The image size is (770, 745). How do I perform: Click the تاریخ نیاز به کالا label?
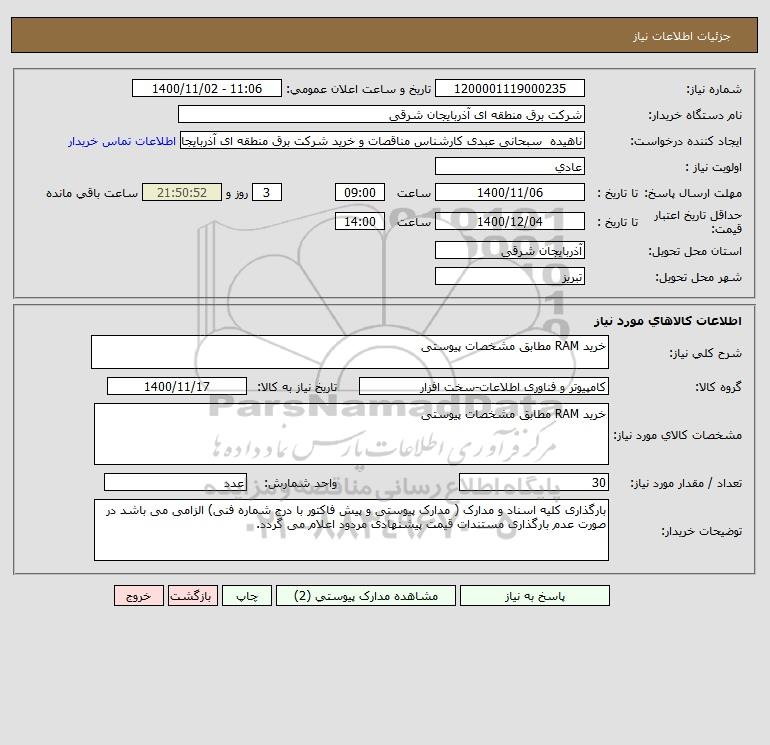297,387
